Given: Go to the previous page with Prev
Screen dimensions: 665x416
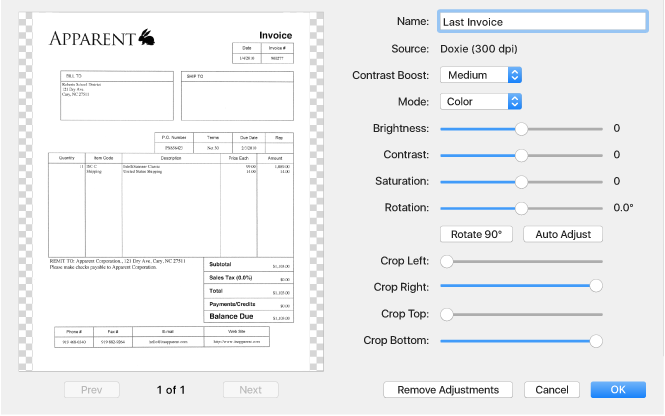Looking at the screenshot, I should point(92,390).
